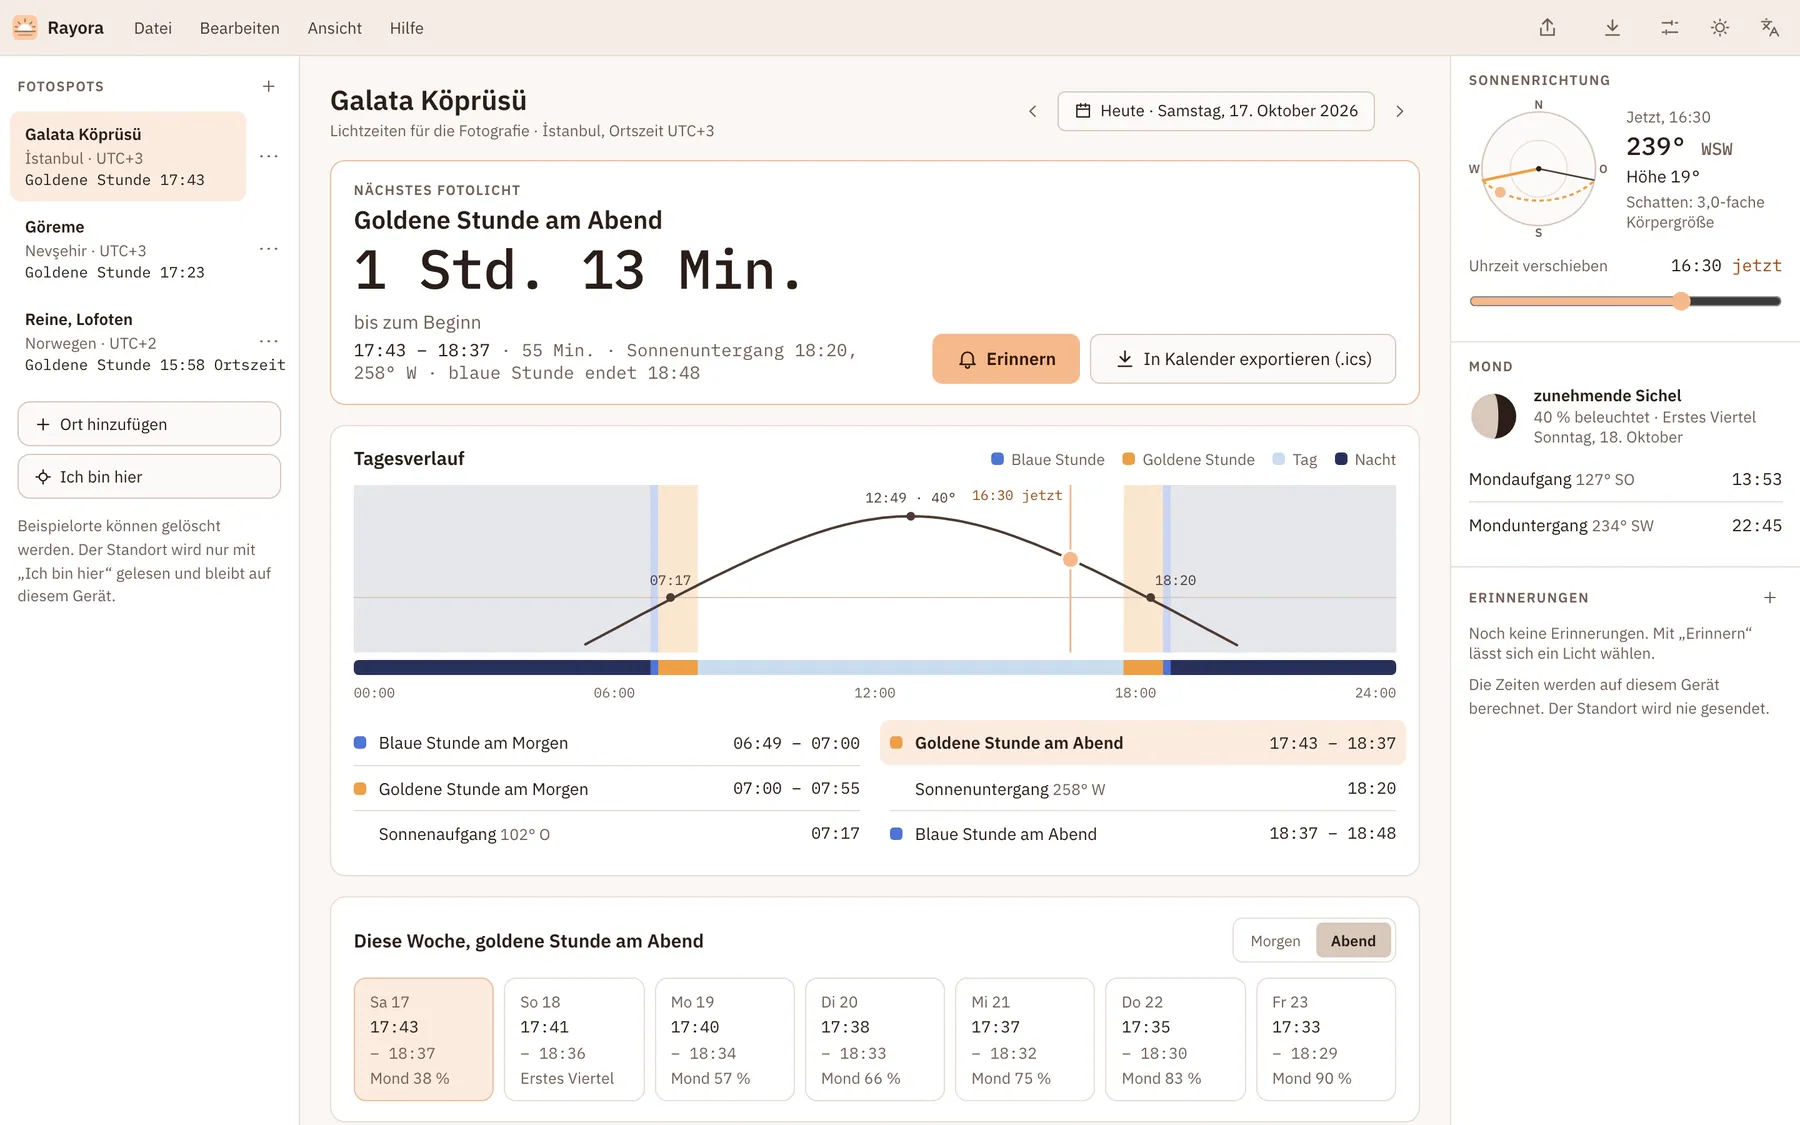
Task: Select the Do 22 day card
Action: pos(1175,1040)
